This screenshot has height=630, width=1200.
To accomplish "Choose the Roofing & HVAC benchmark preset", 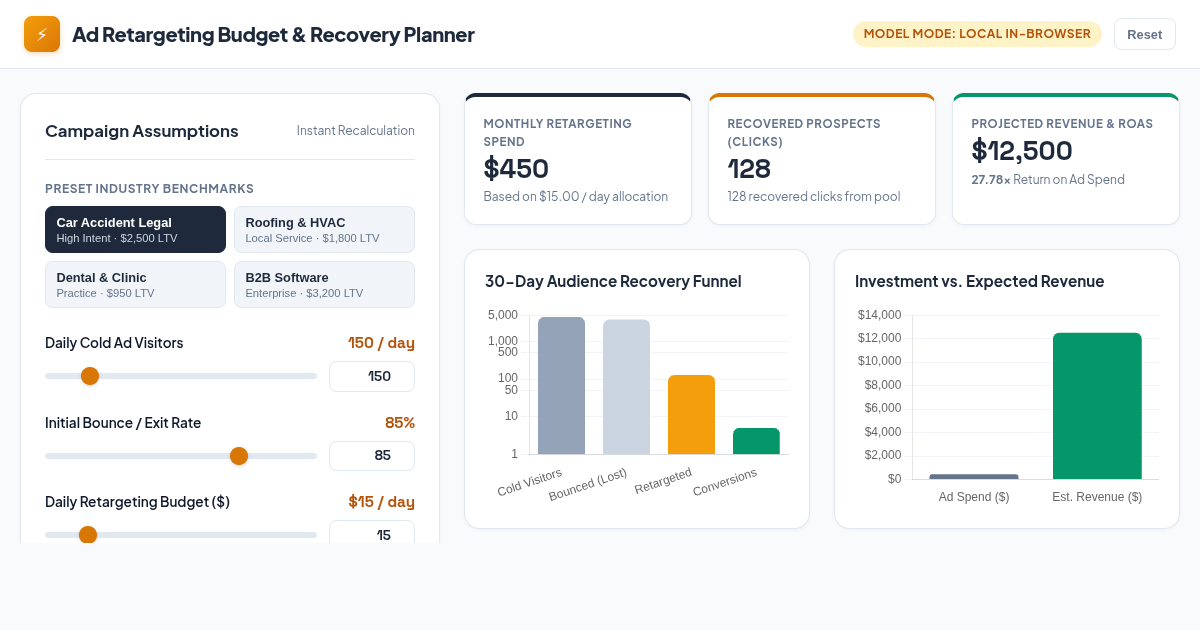I will 324,229.
